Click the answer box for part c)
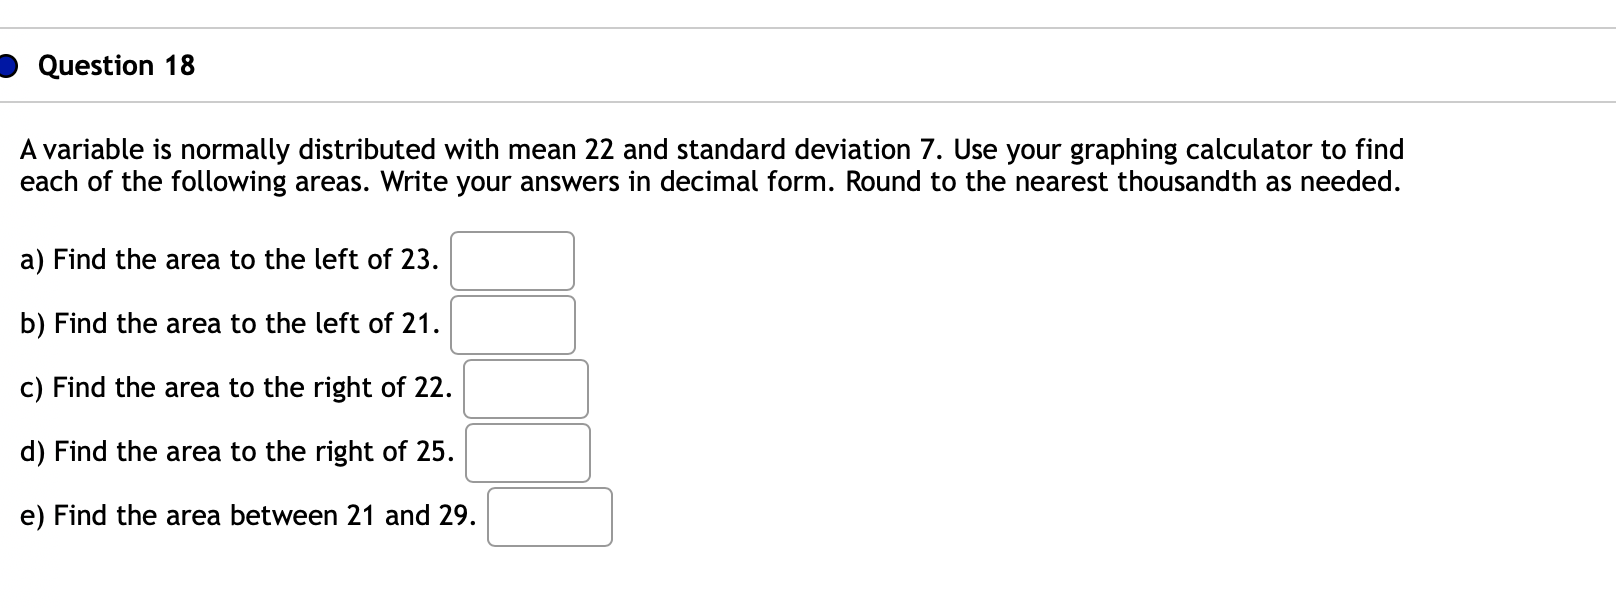Screen dimensions: 1616x608 [525, 389]
